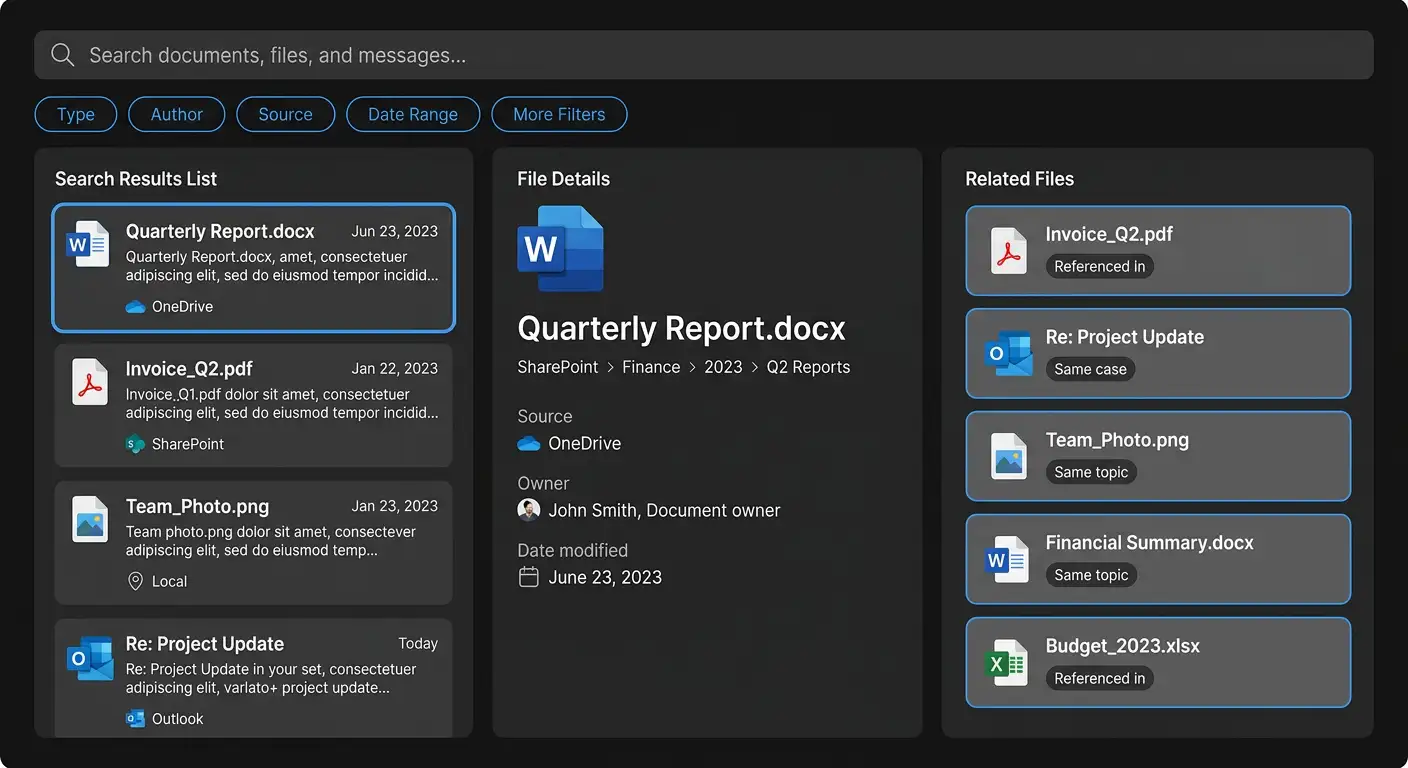Select Invoice_Q2.pdf title in search results
This screenshot has width=1408, height=768.
coord(189,368)
